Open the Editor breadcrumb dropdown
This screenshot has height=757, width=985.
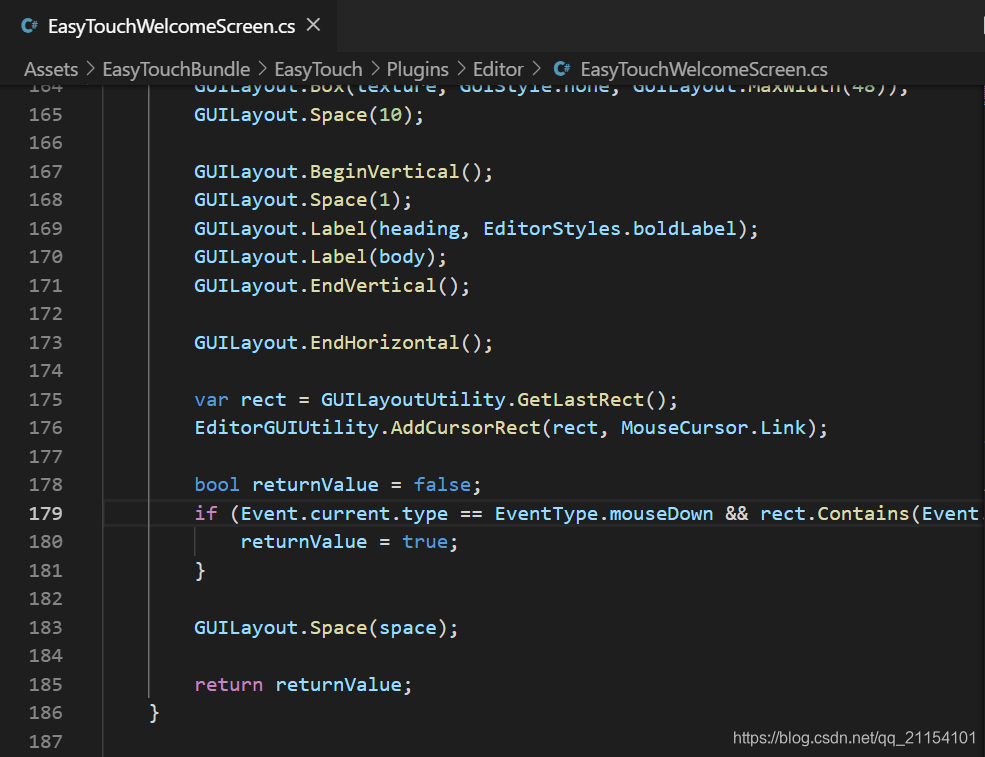pos(498,69)
